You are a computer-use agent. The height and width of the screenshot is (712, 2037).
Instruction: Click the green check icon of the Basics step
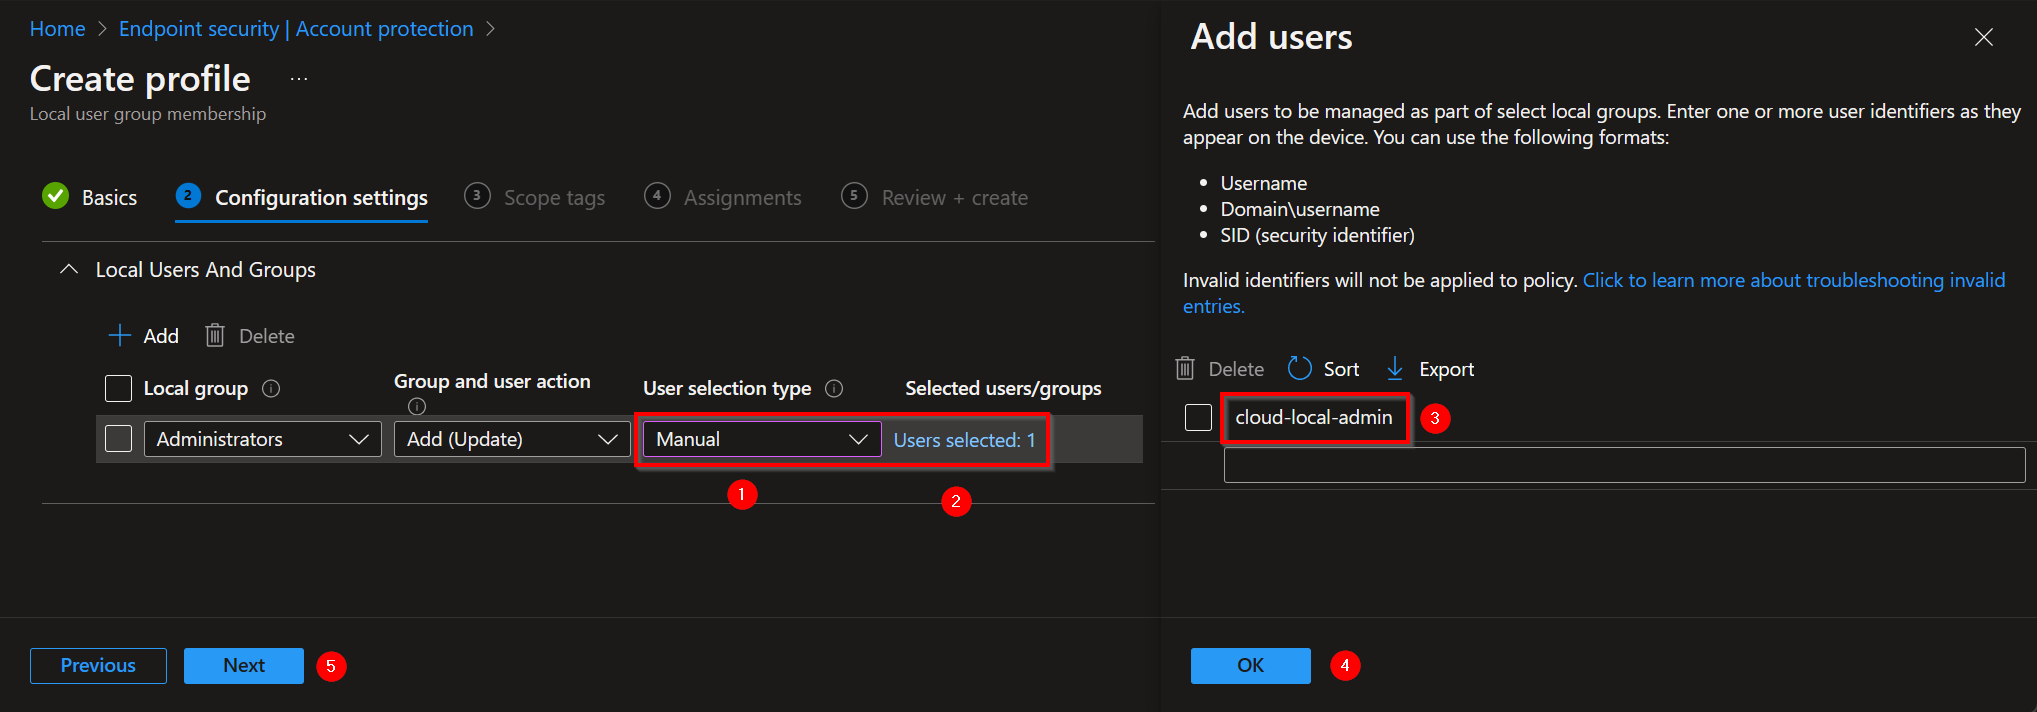tap(56, 196)
